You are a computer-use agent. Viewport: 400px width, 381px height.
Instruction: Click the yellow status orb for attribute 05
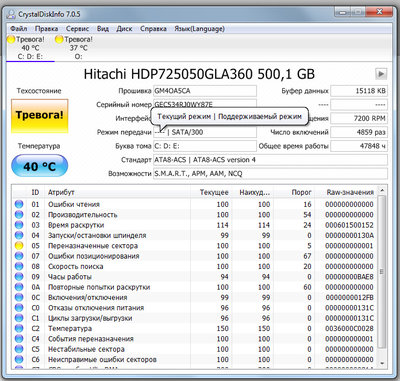(x=19, y=246)
